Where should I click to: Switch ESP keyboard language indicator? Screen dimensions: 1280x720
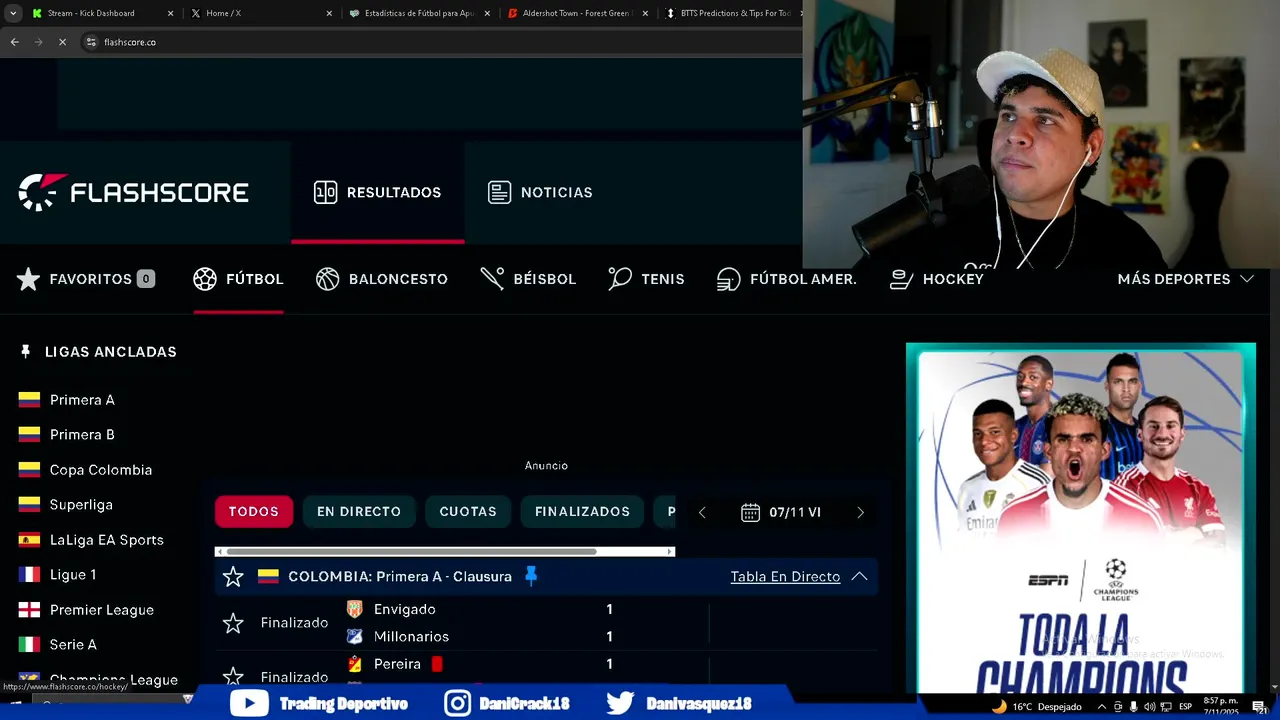(x=1185, y=707)
